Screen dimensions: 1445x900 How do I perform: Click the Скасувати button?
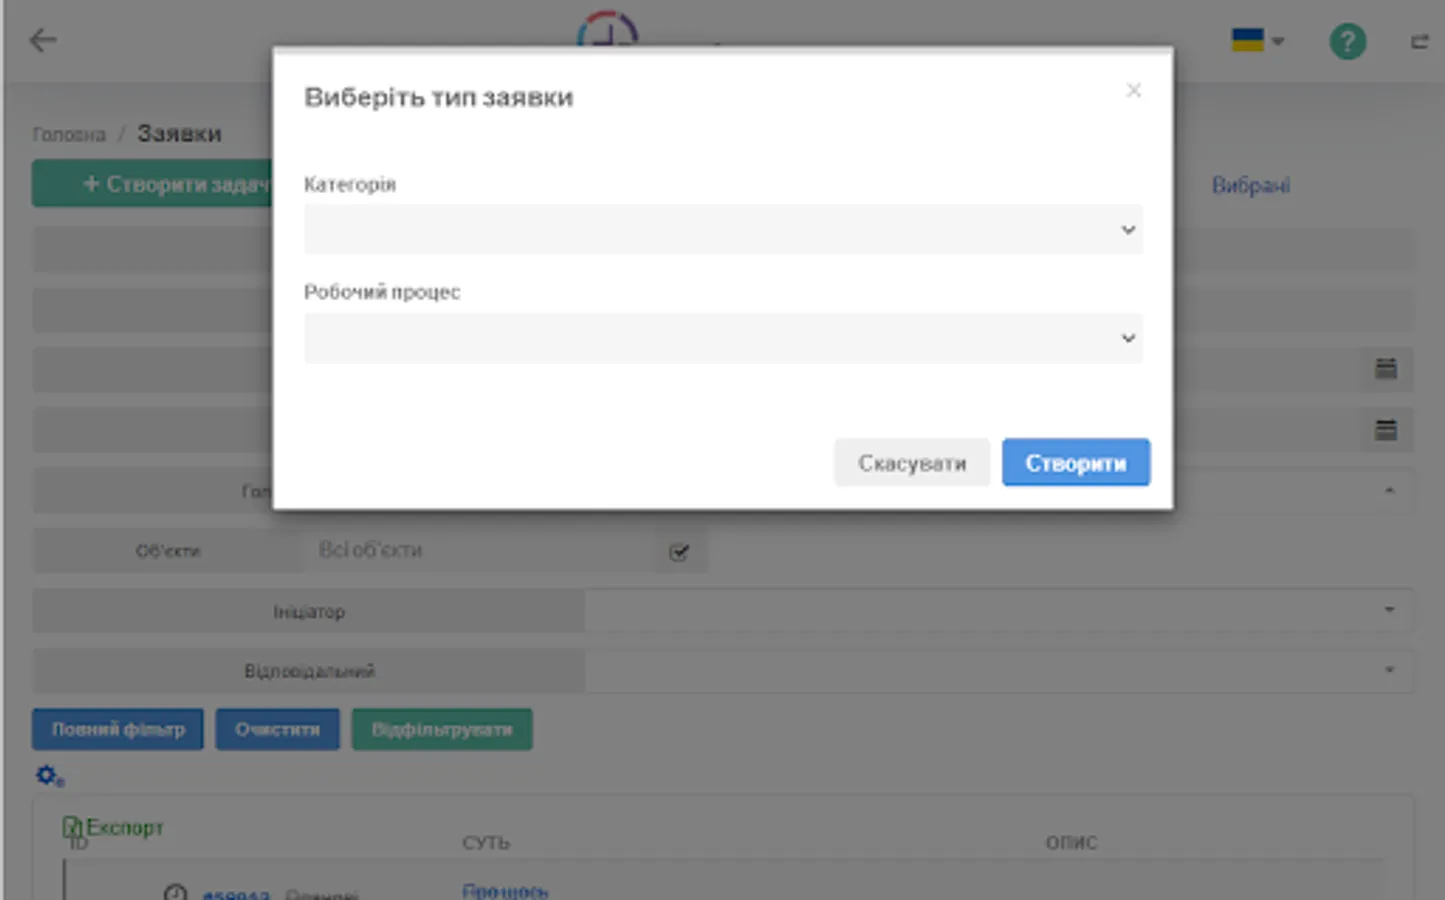coord(911,463)
